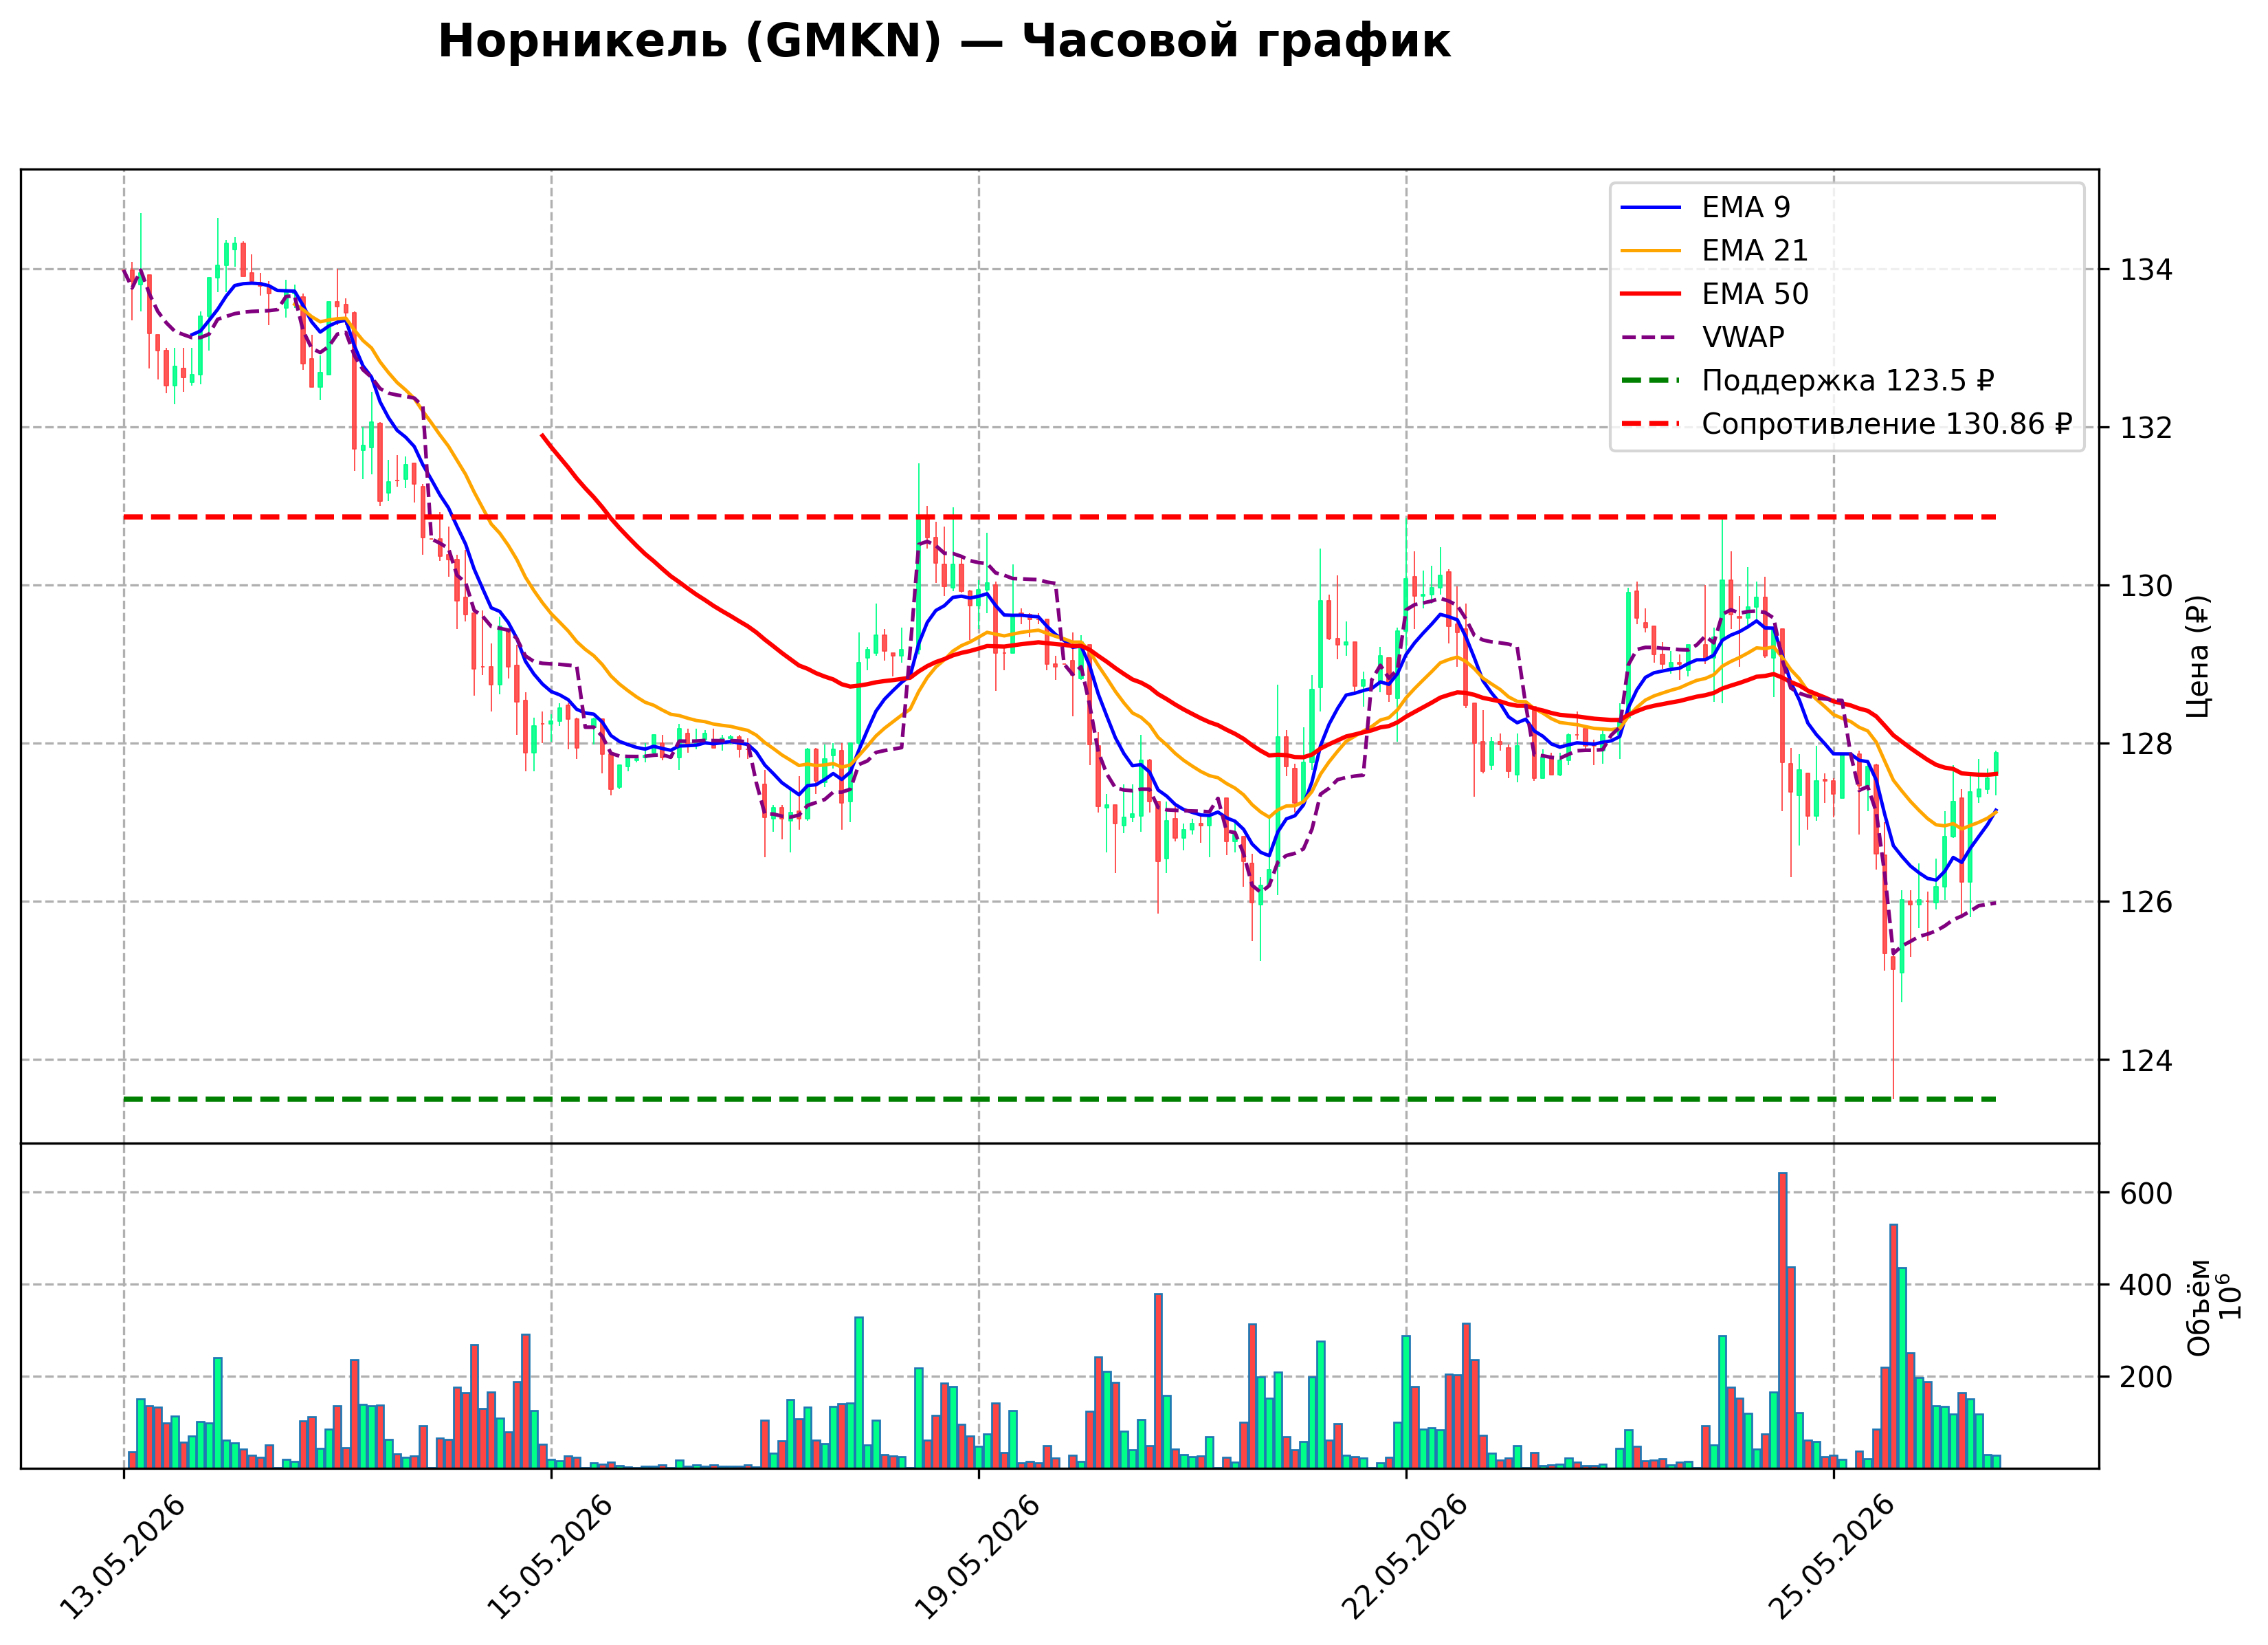Click the EMA 21 legend entry
This screenshot has height=1645, width=2268.
click(x=1714, y=250)
